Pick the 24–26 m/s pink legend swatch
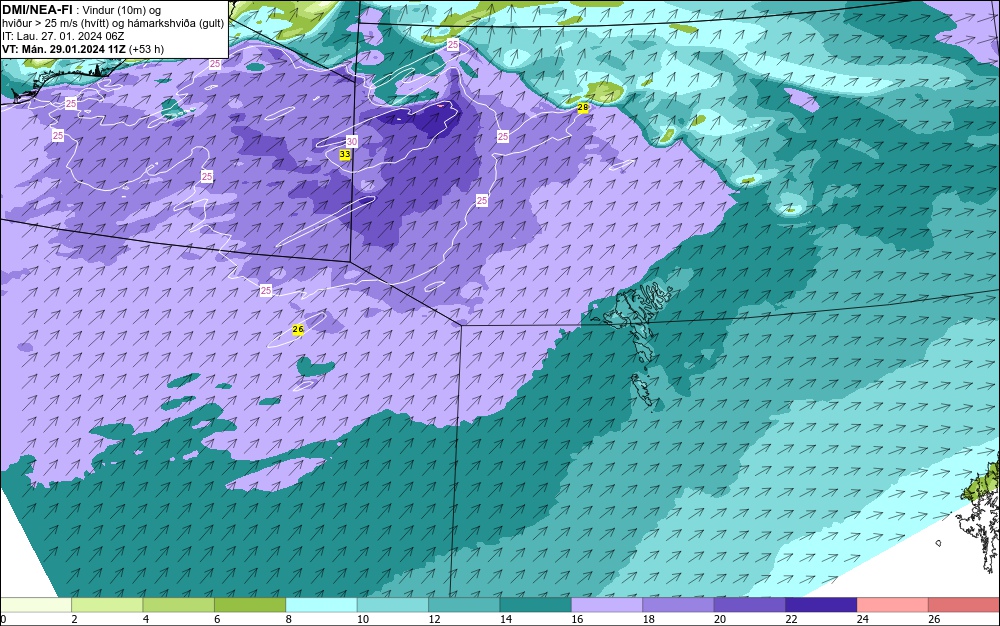Viewport: 1000px width, 626px height. (x=893, y=605)
